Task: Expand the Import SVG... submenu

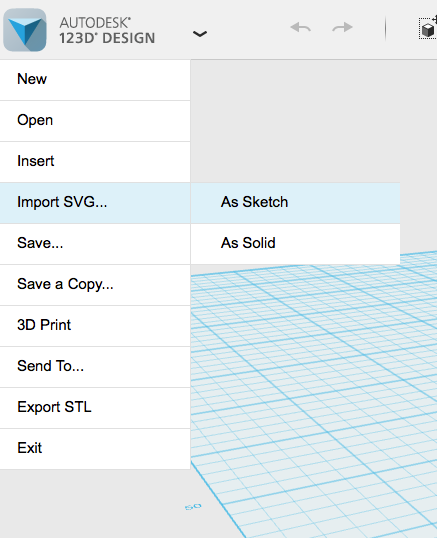Action: [x=95, y=203]
